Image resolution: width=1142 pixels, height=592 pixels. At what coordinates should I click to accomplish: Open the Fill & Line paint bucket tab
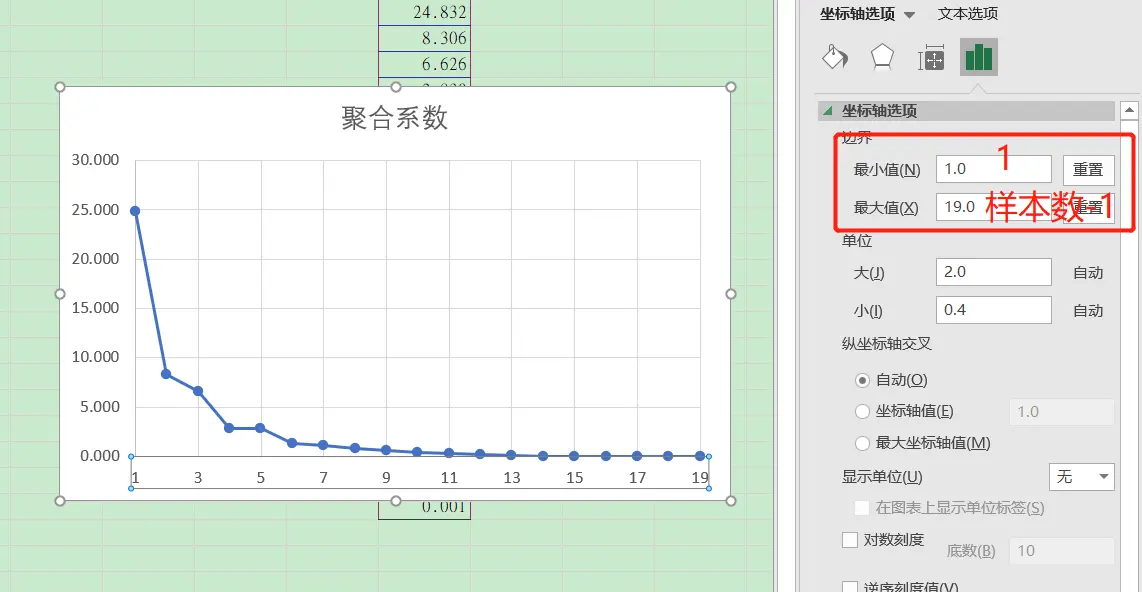[835, 58]
